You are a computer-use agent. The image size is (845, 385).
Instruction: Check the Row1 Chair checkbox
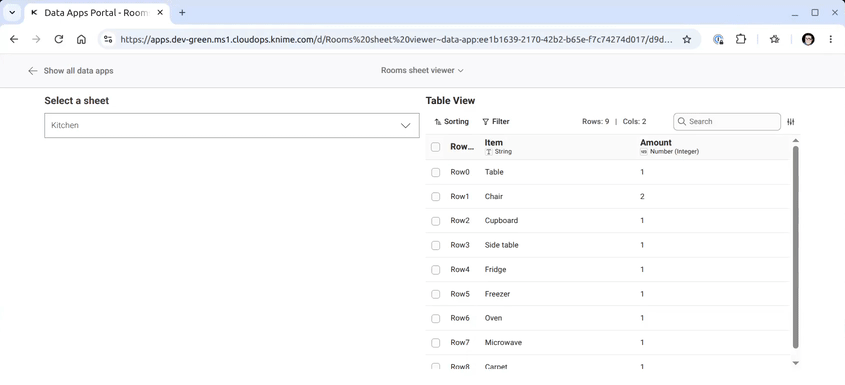point(435,197)
